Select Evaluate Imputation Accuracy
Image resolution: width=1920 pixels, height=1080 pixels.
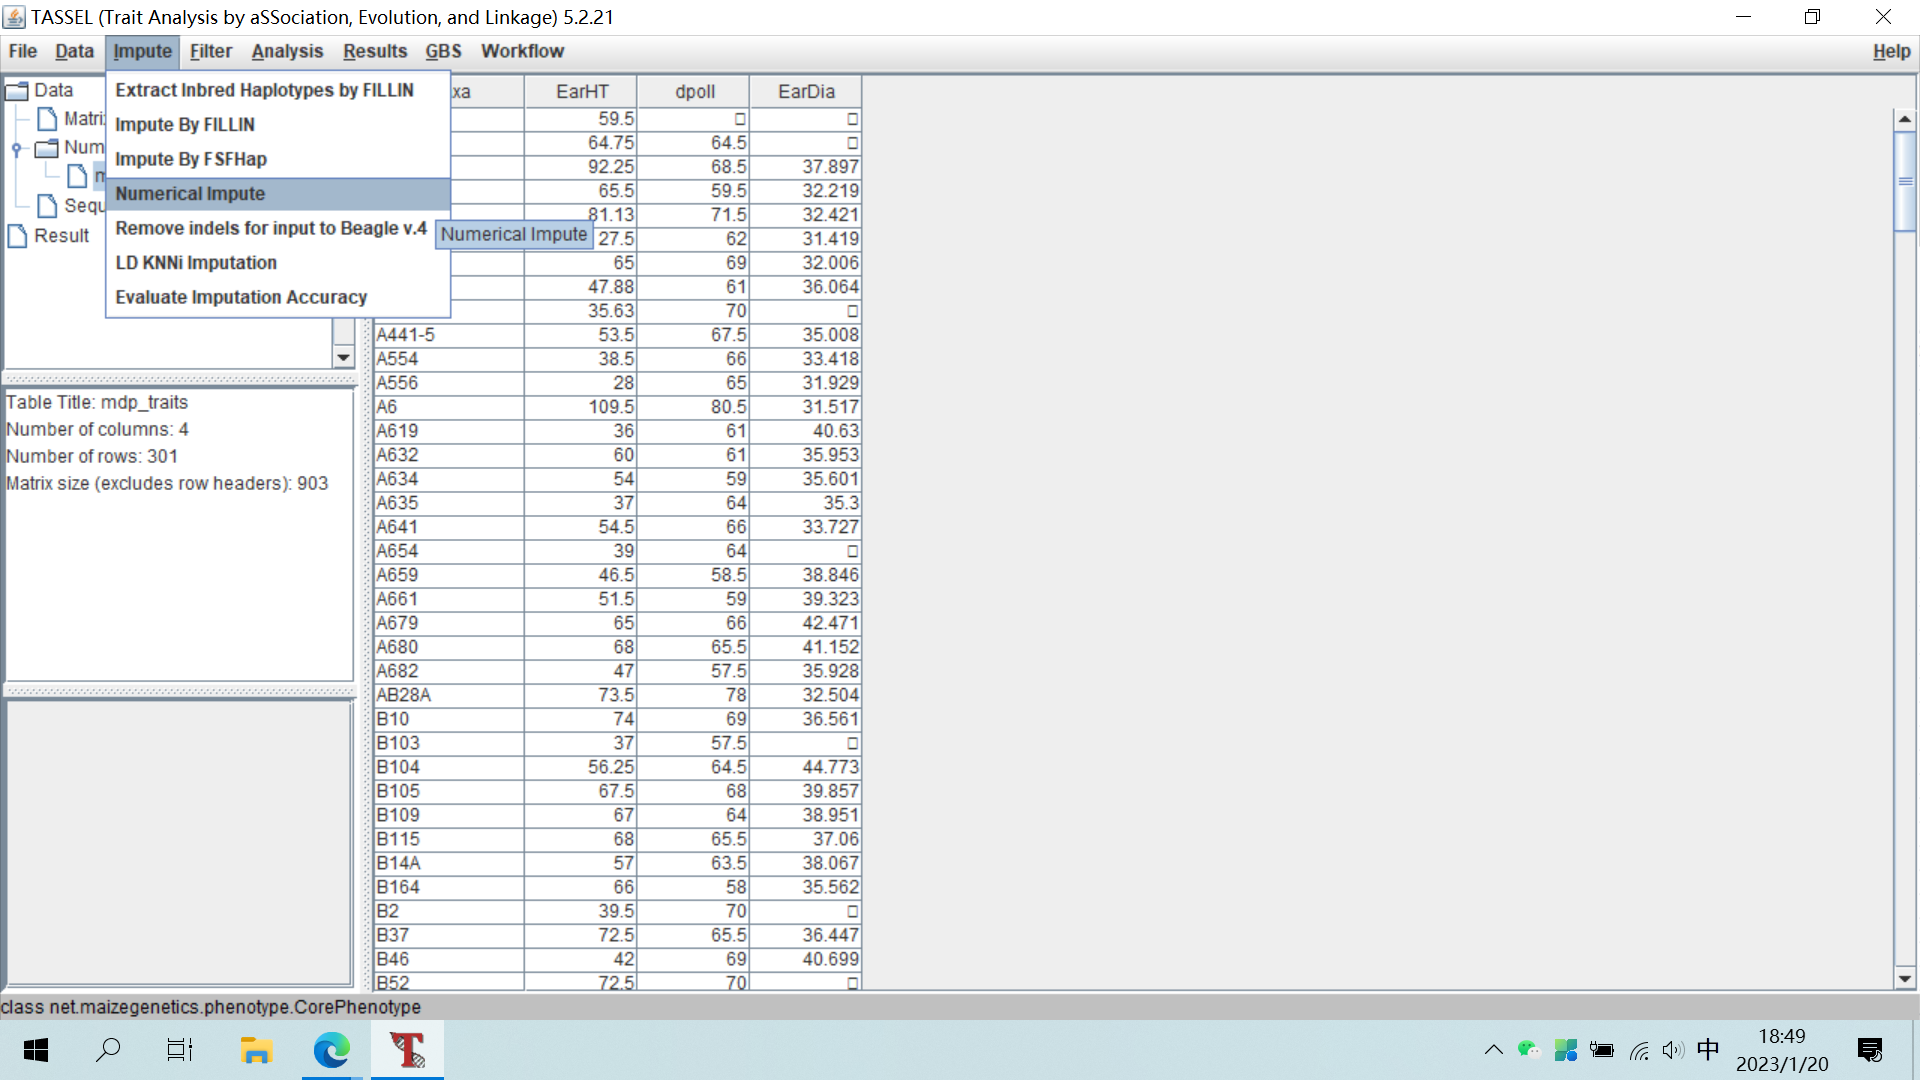point(278,297)
